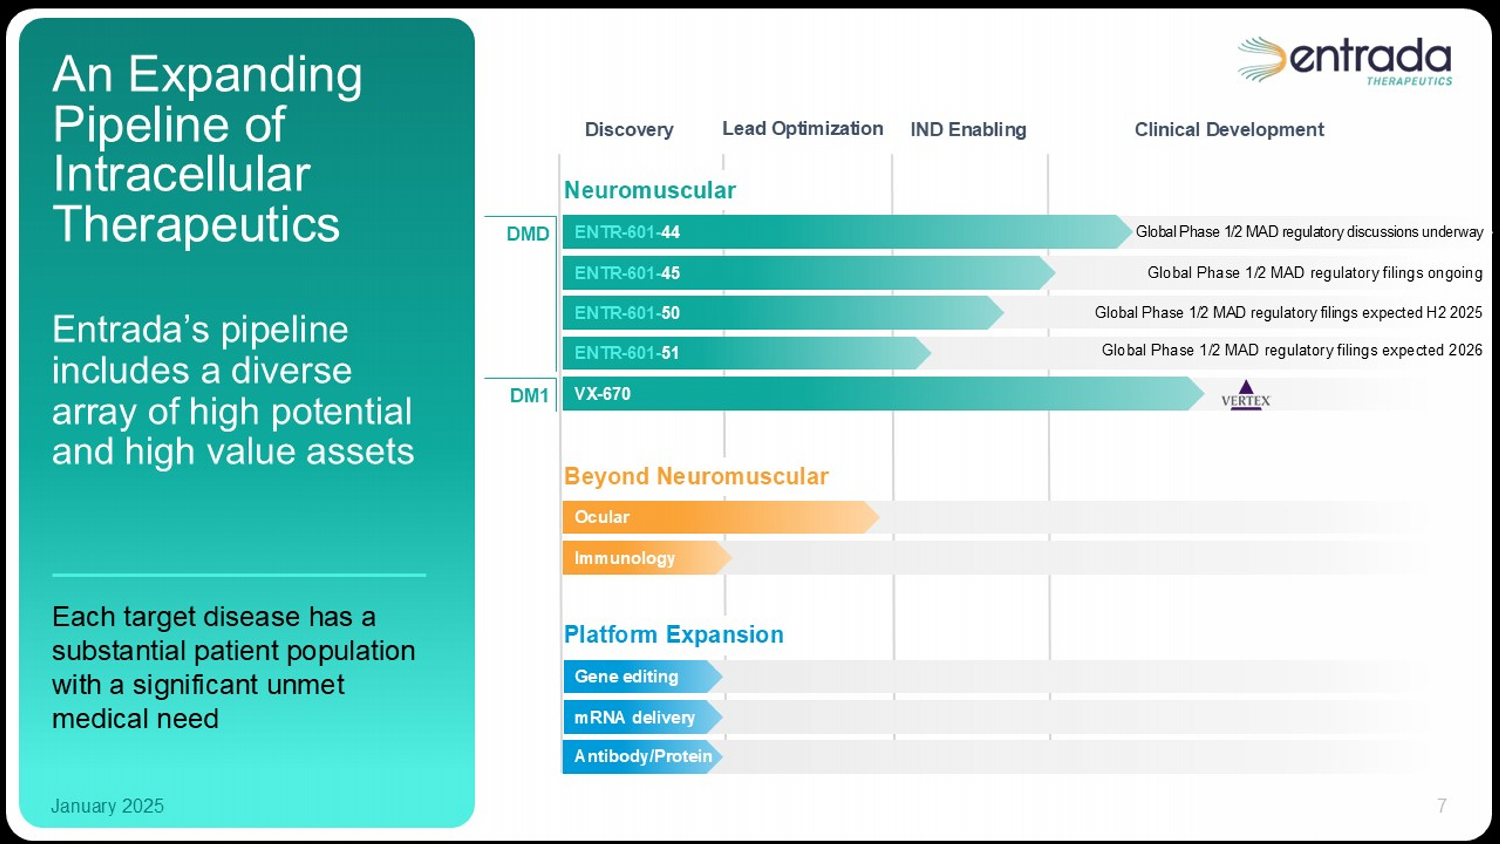Click the Immunology program arrow

pyautogui.click(x=646, y=558)
